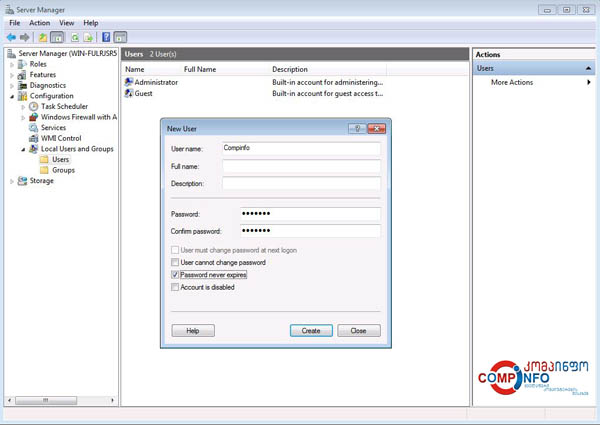Click the tree pane horizontal scrollbar thumb
Screen dimensions: 600x425
[x=46, y=400]
